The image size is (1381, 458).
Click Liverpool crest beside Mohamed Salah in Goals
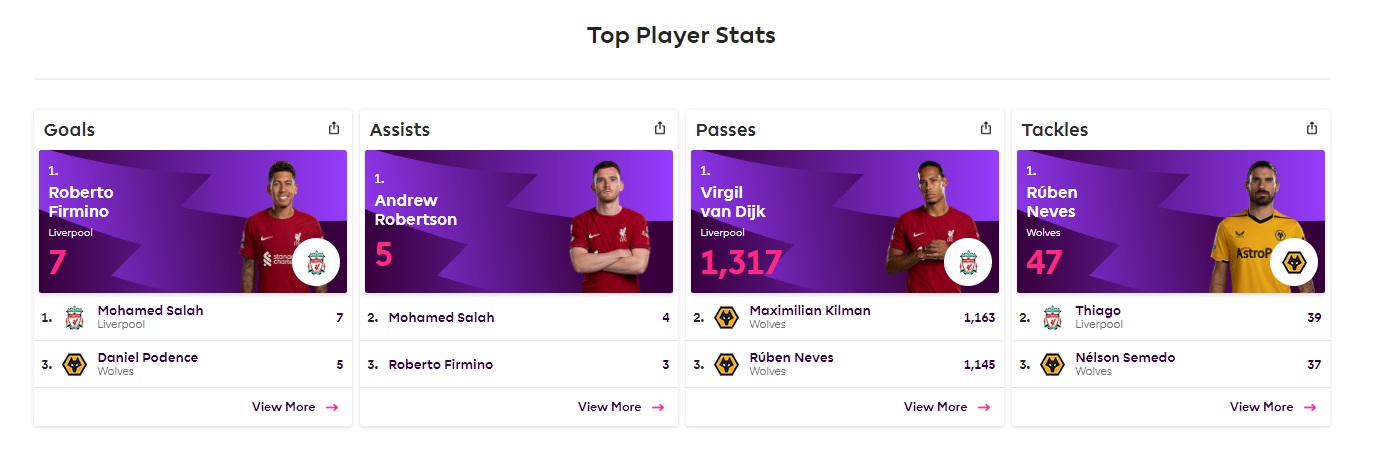pos(75,318)
